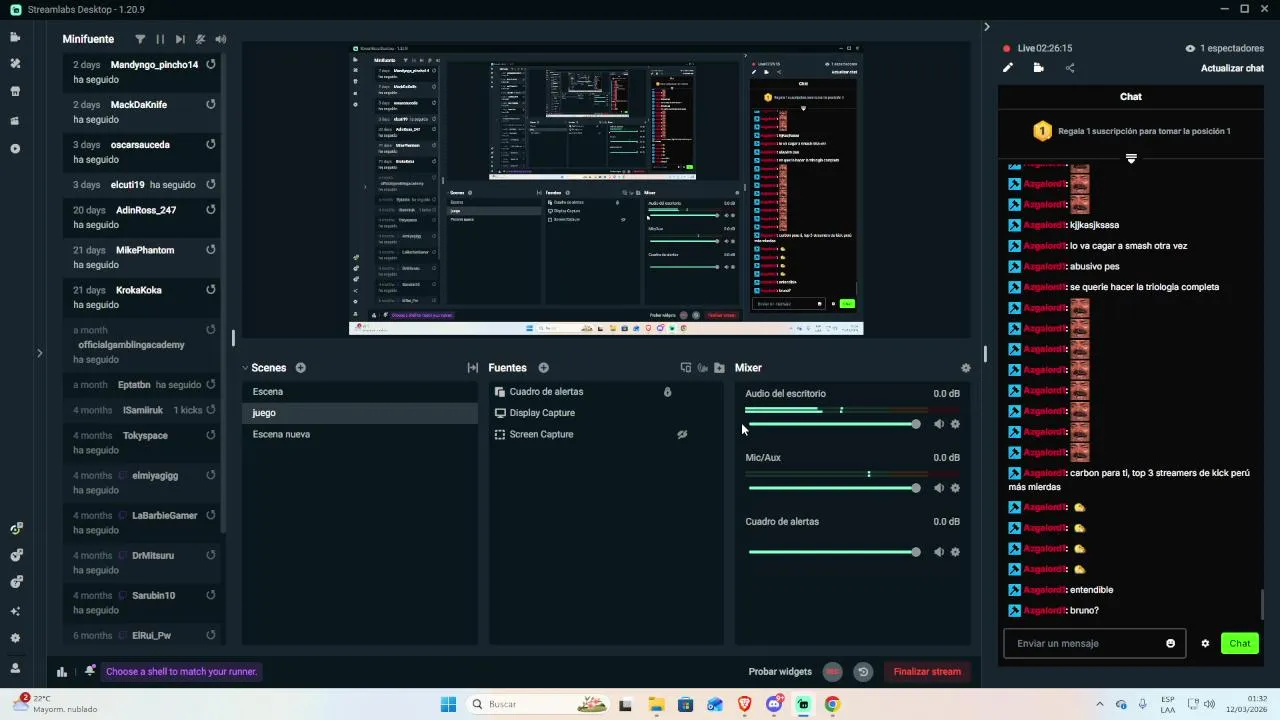This screenshot has height=720, width=1280.
Task: Replay the KrokaKoka follow alert
Action: pos(211,290)
